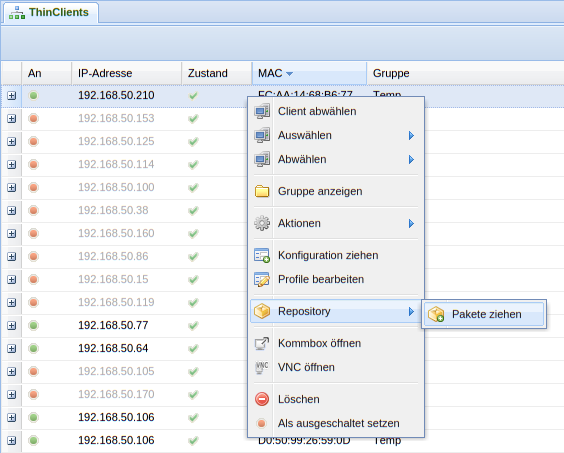Click the green checkmark state of 192.168.50.125
564x453 pixels.
pos(193,142)
